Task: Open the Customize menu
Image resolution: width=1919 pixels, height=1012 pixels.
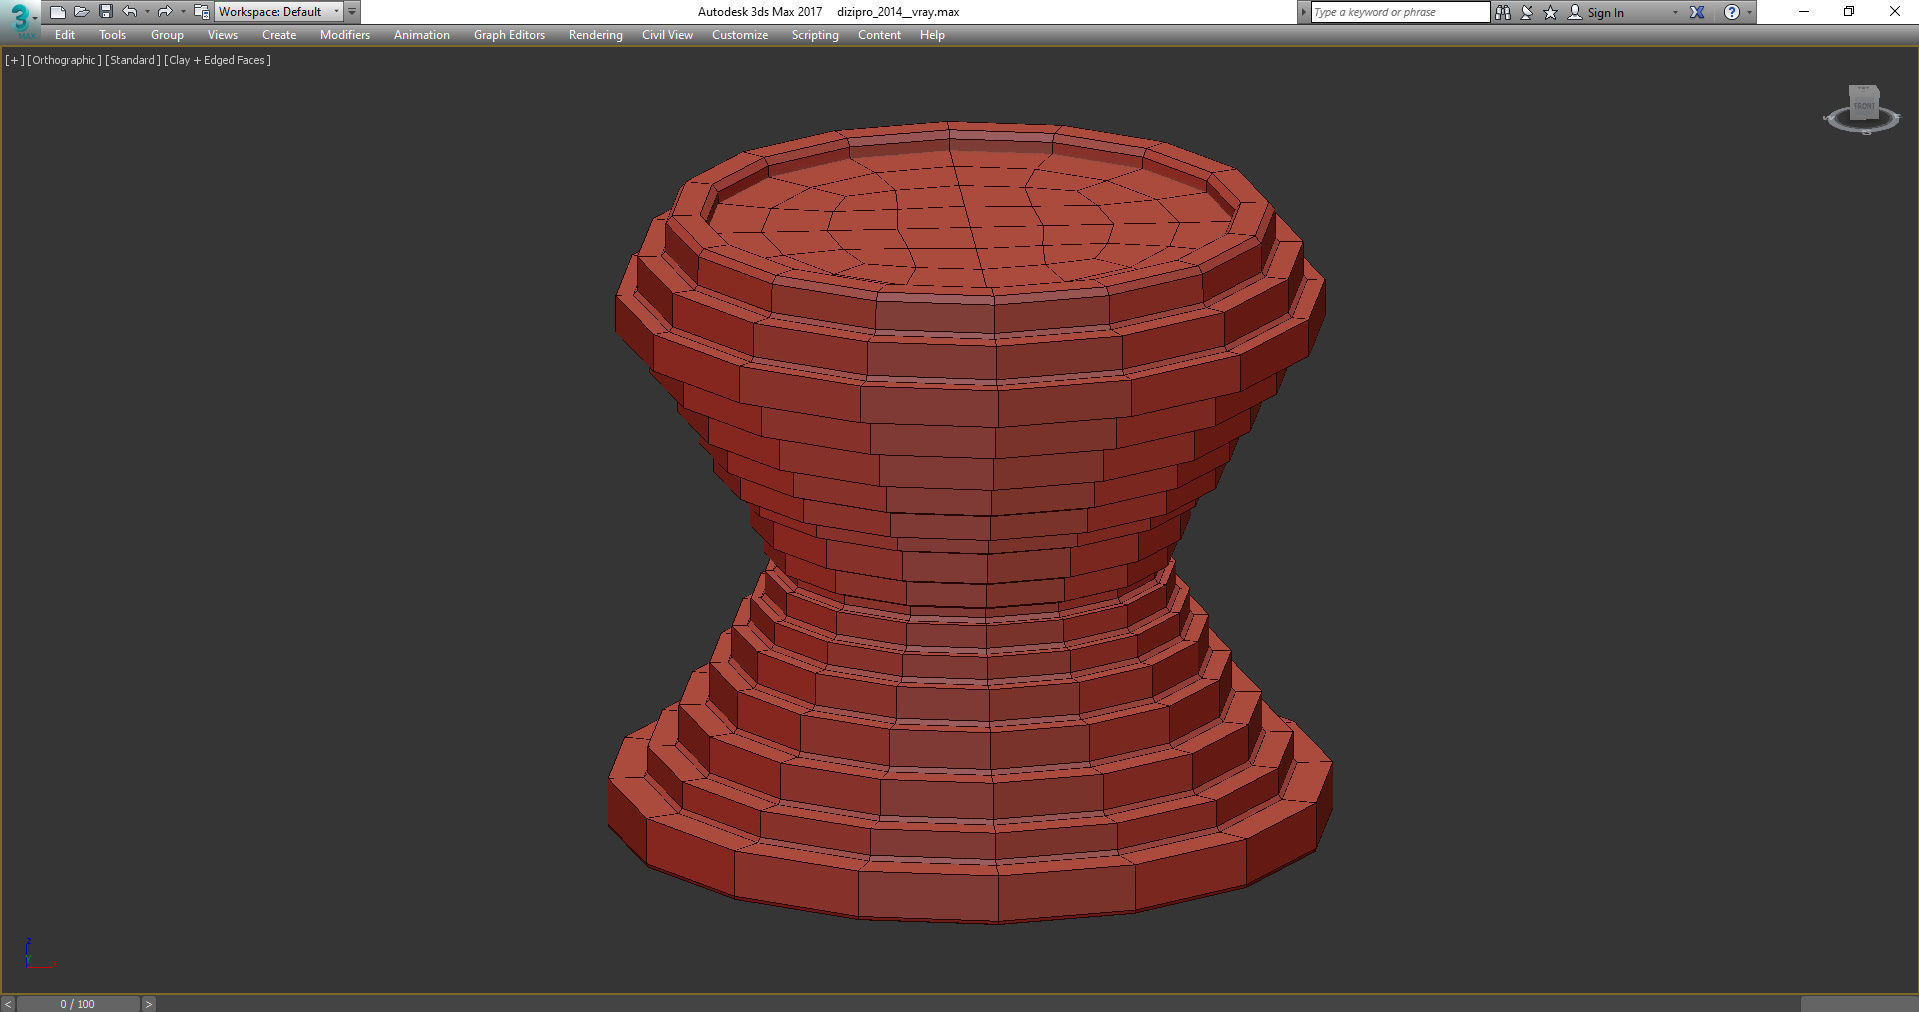Action: pyautogui.click(x=740, y=35)
